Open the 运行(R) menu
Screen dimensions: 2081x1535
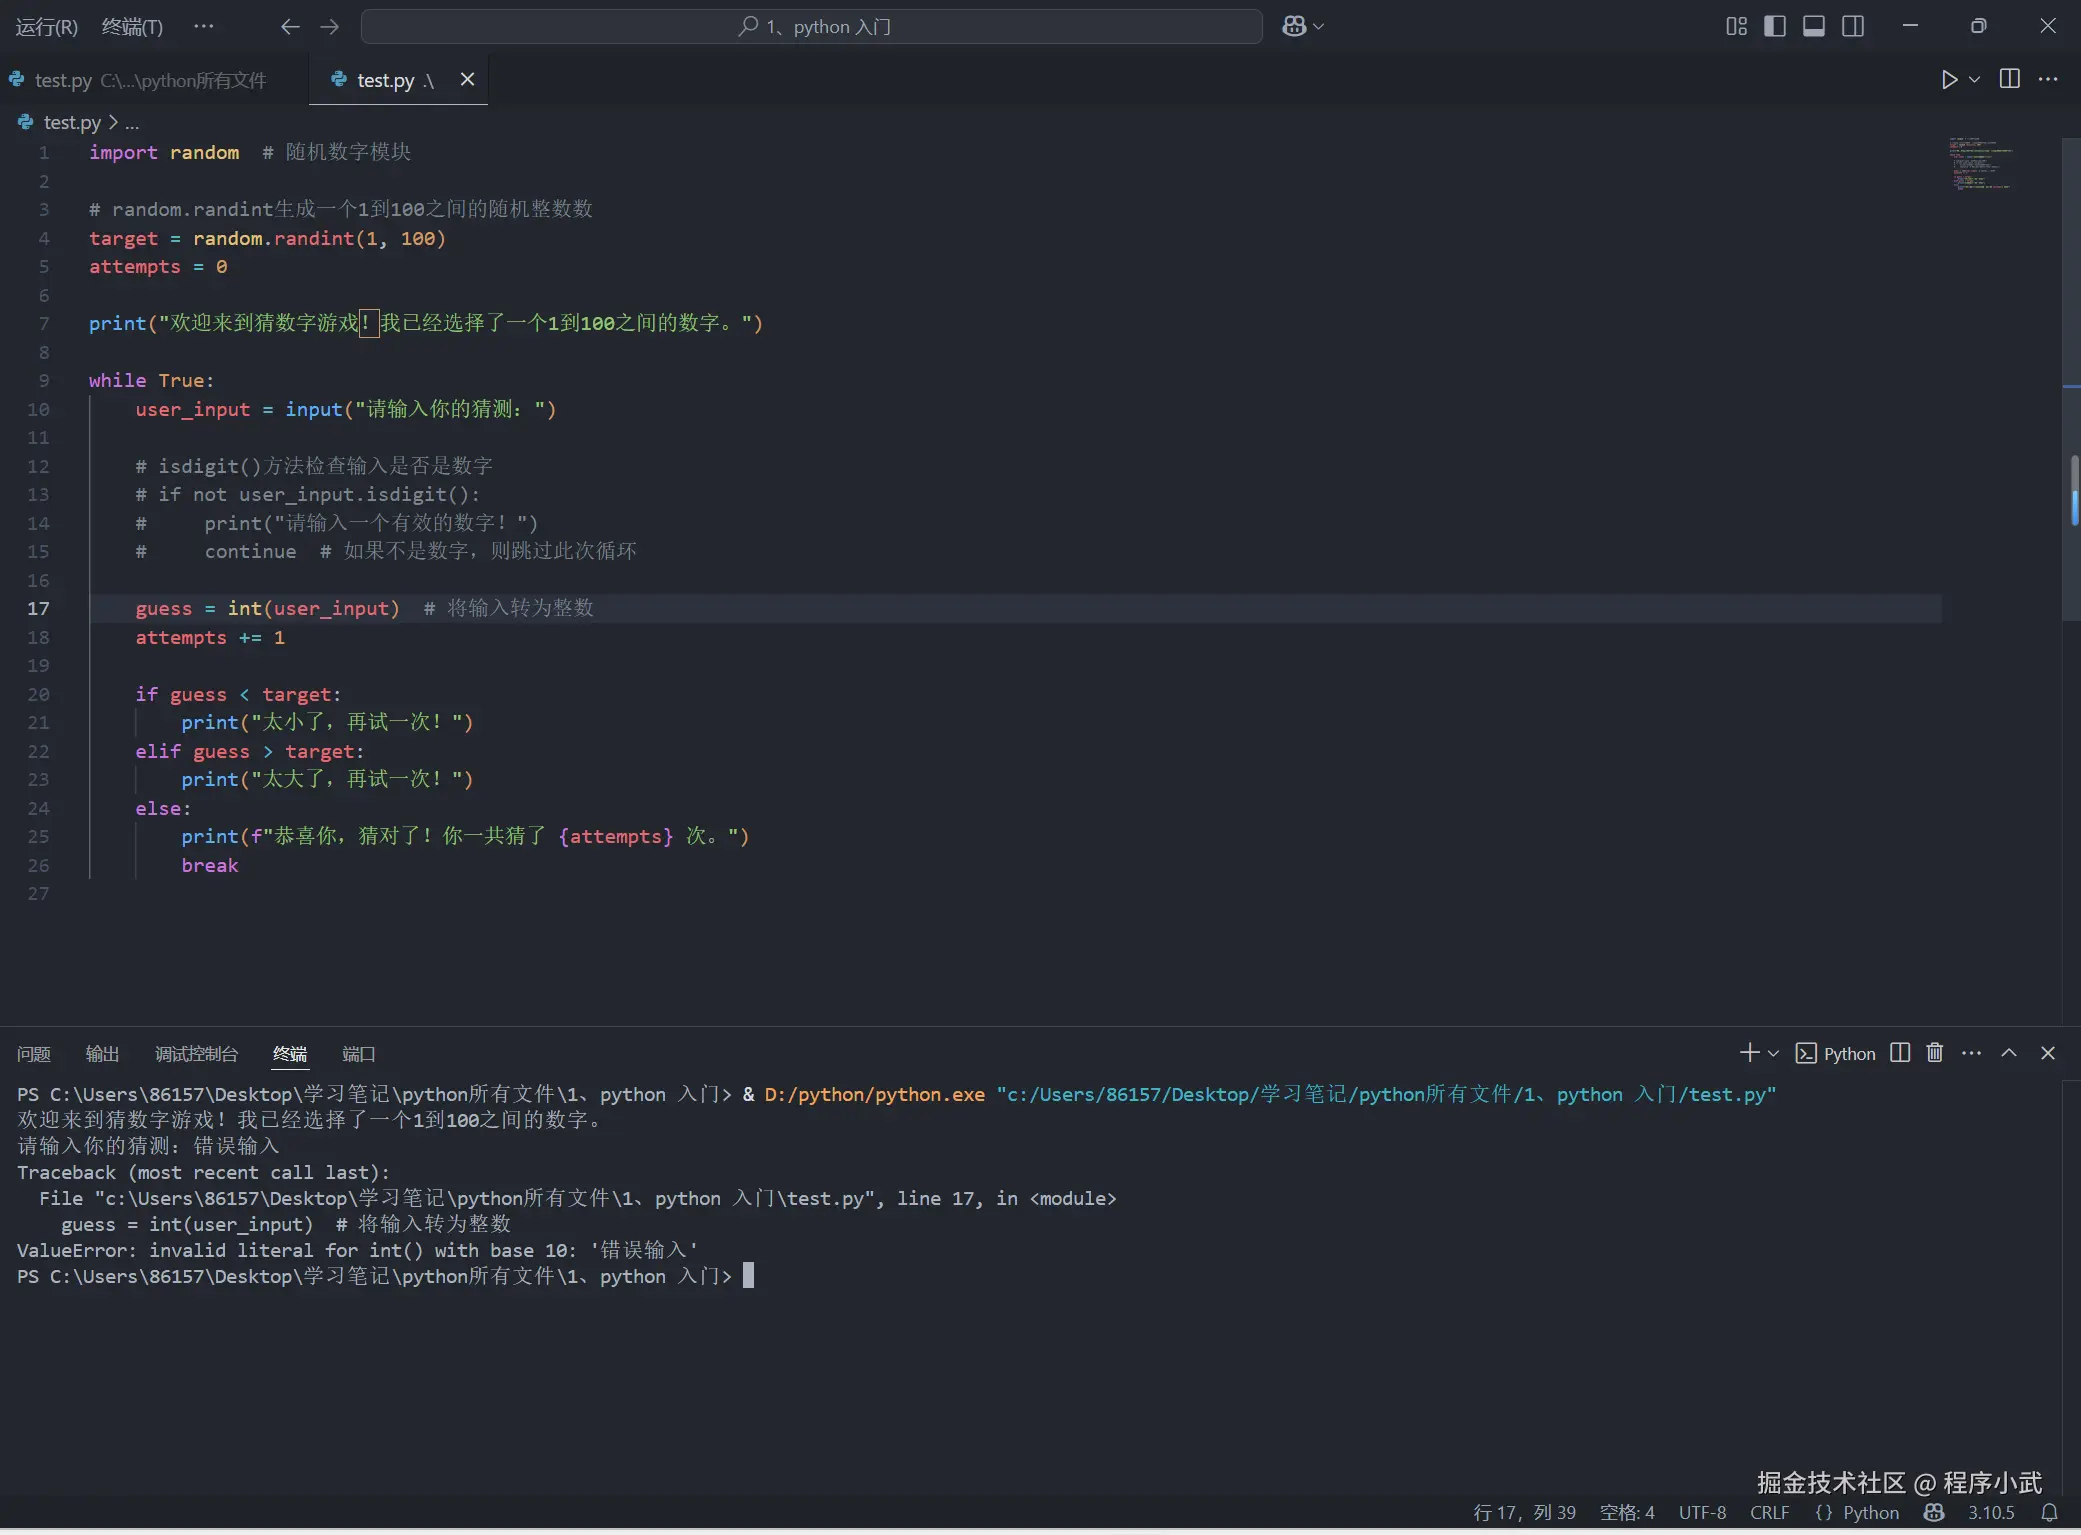(47, 27)
